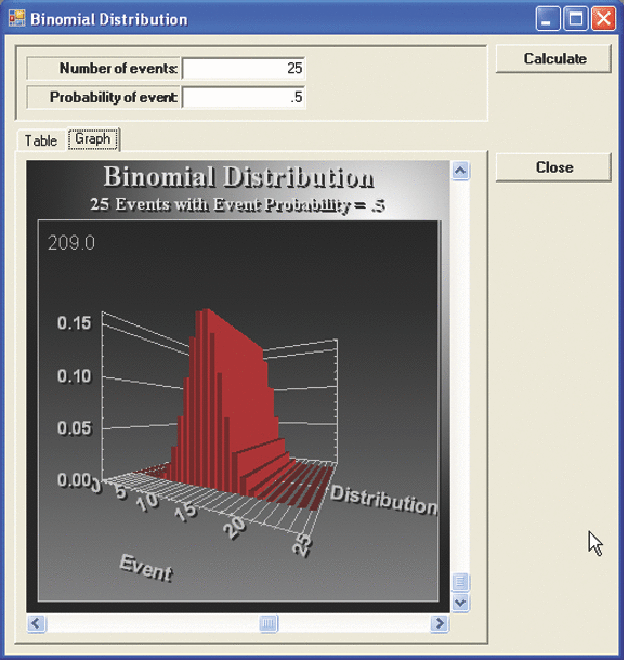This screenshot has height=660, width=624.
Task: Click the Event axis label
Action: coord(146,567)
